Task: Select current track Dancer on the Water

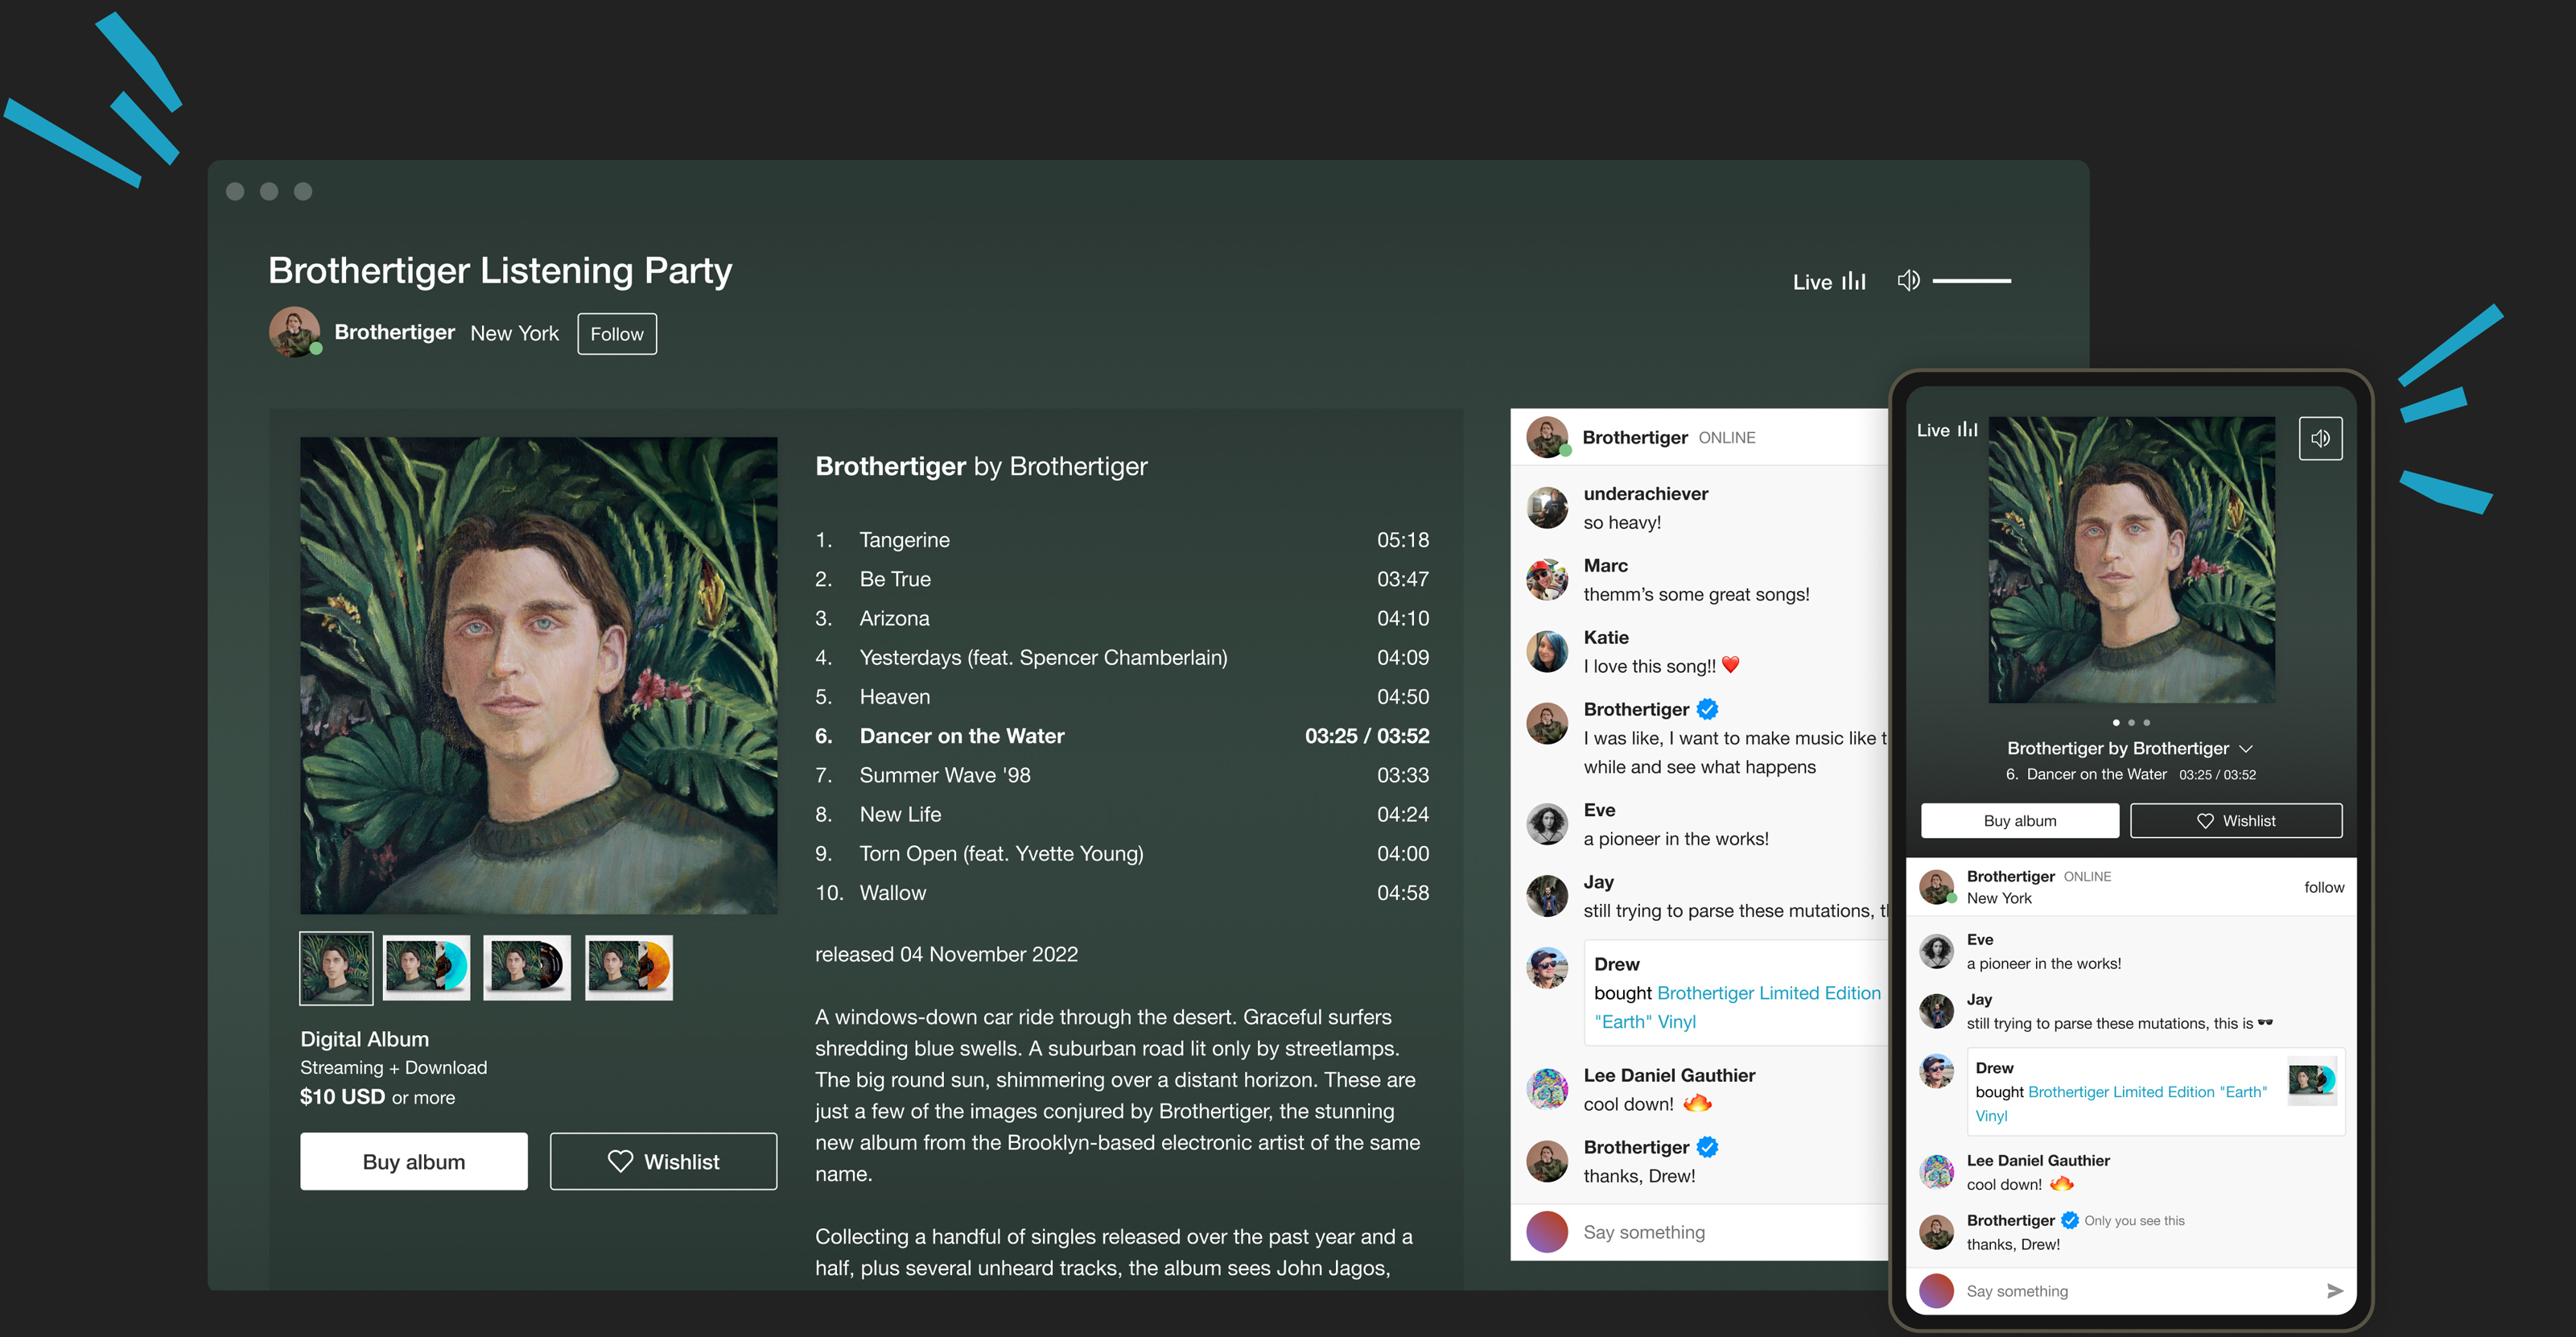Action: (1122, 736)
